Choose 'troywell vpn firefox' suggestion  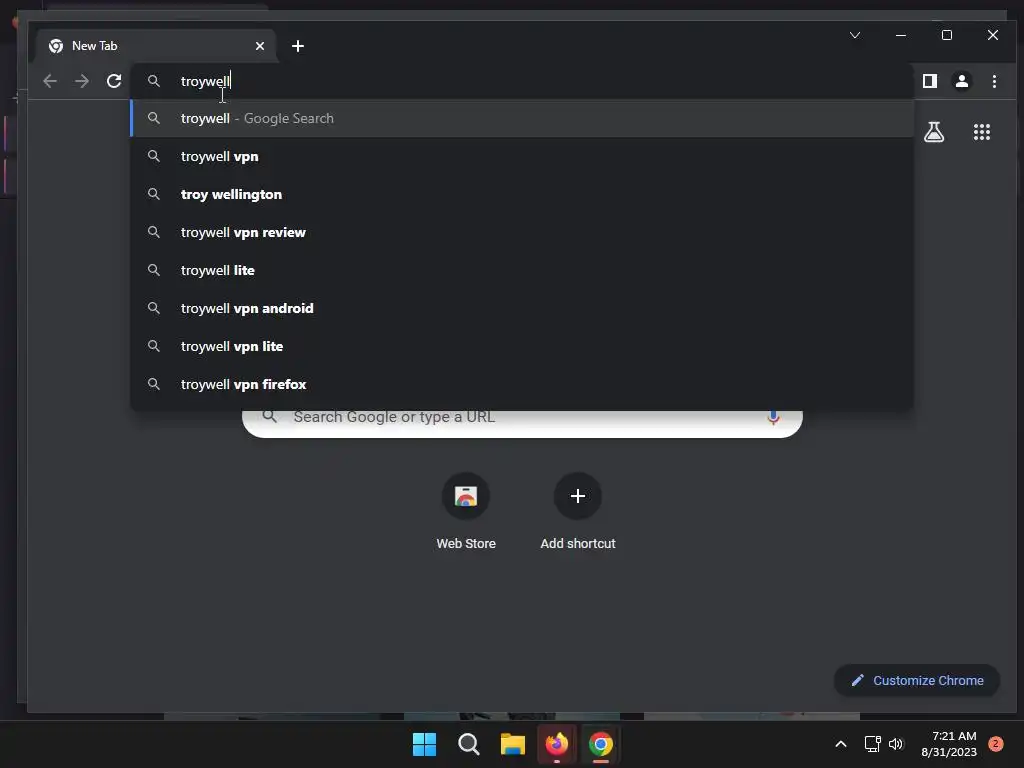(522, 384)
